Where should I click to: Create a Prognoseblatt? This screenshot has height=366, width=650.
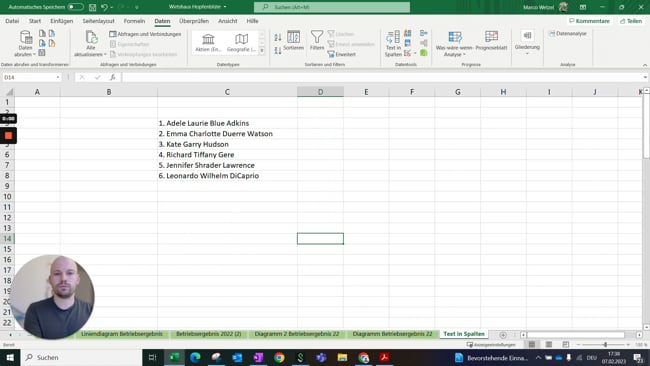tap(491, 41)
